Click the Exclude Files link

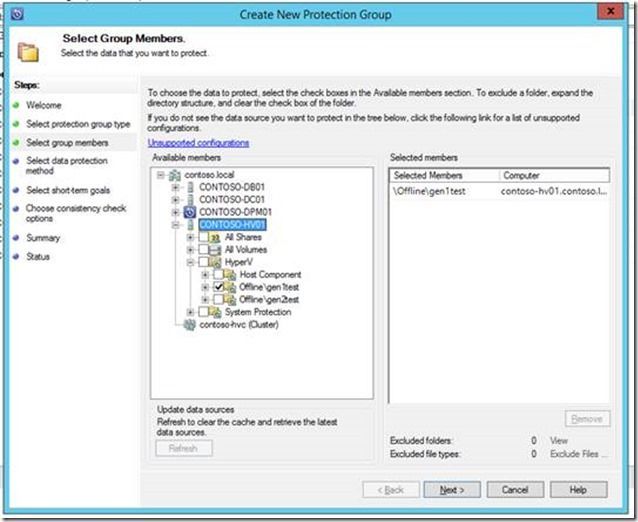coord(578,454)
